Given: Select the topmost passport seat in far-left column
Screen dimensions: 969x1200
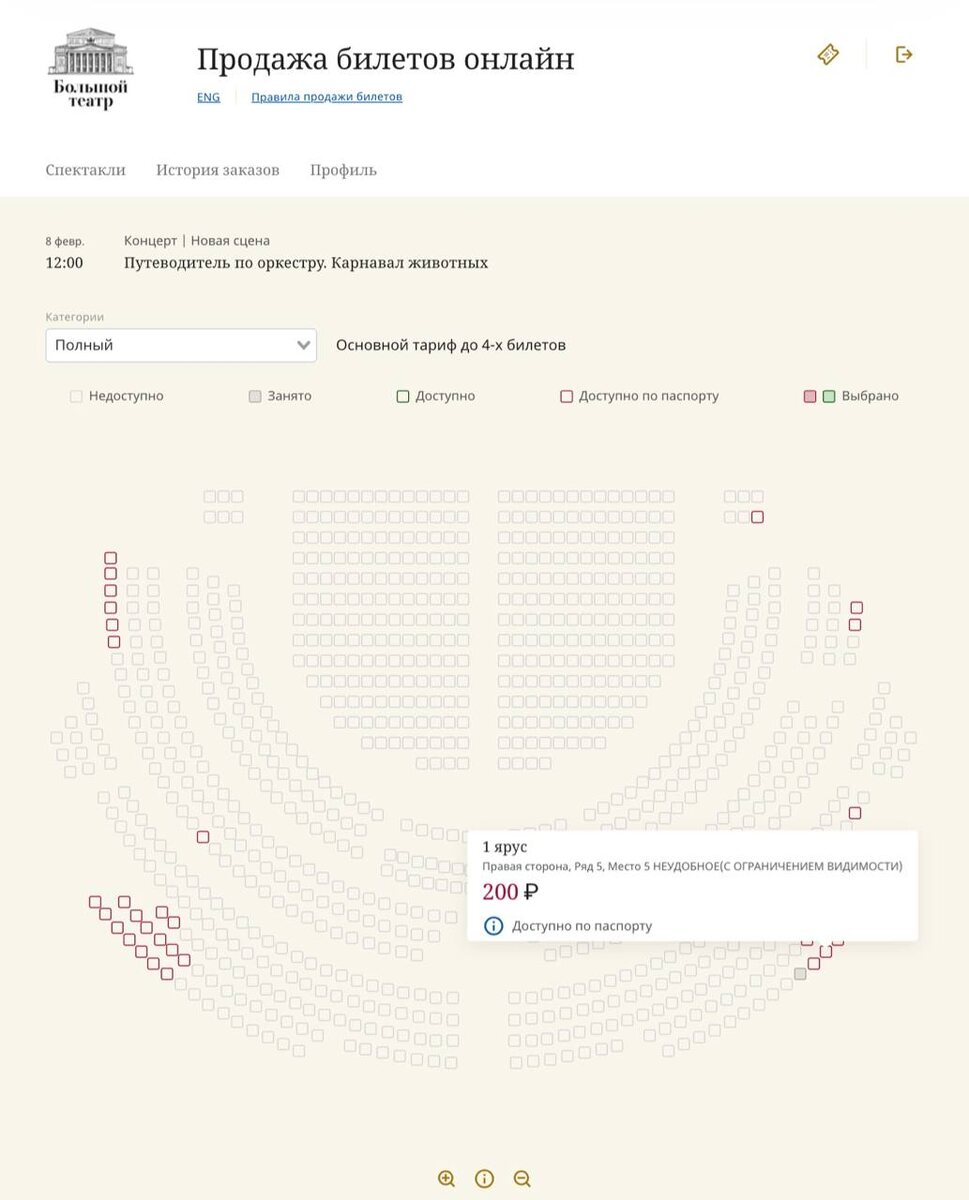Looking at the screenshot, I should pyautogui.click(x=111, y=558).
